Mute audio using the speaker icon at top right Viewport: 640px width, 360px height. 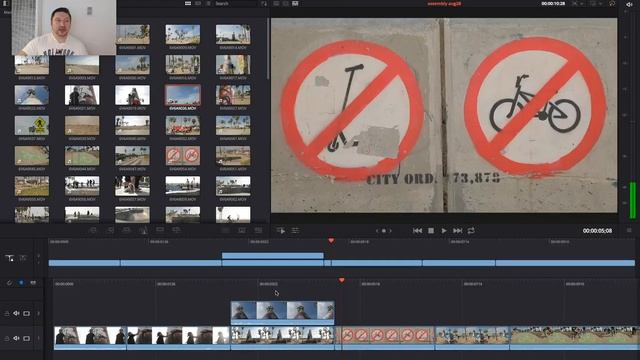629,4
